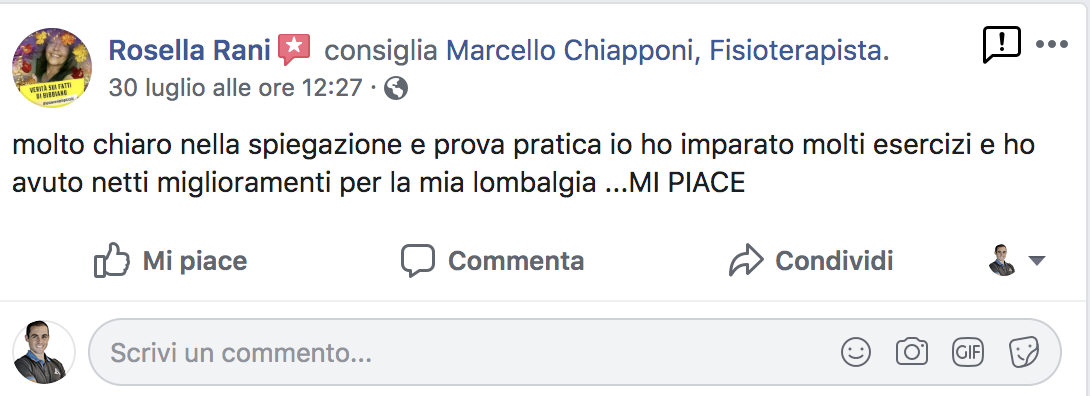The image size is (1090, 396).
Task: Open the Marcello Chiapponi, Fisioterapista page link
Action: pos(667,50)
